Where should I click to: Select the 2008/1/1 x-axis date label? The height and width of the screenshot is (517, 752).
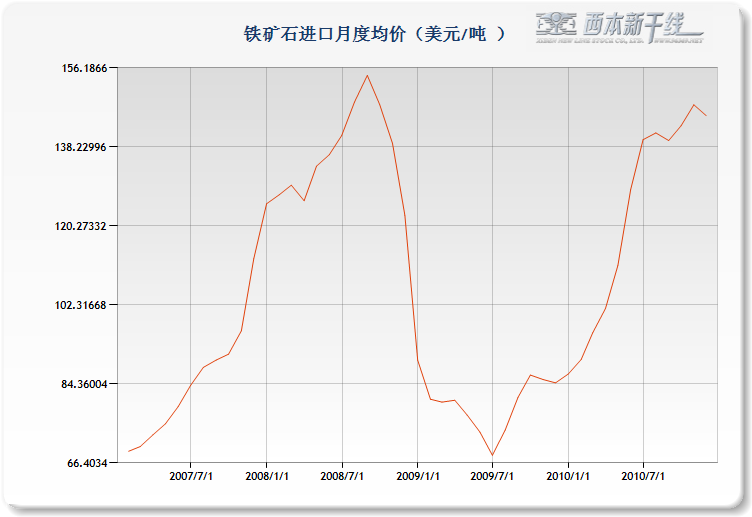[x=267, y=477]
